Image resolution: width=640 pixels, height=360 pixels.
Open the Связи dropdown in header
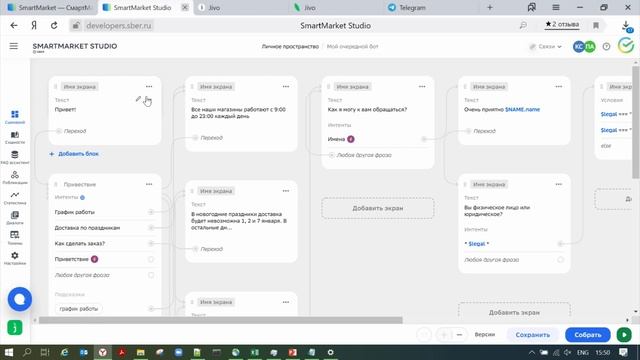coord(546,47)
